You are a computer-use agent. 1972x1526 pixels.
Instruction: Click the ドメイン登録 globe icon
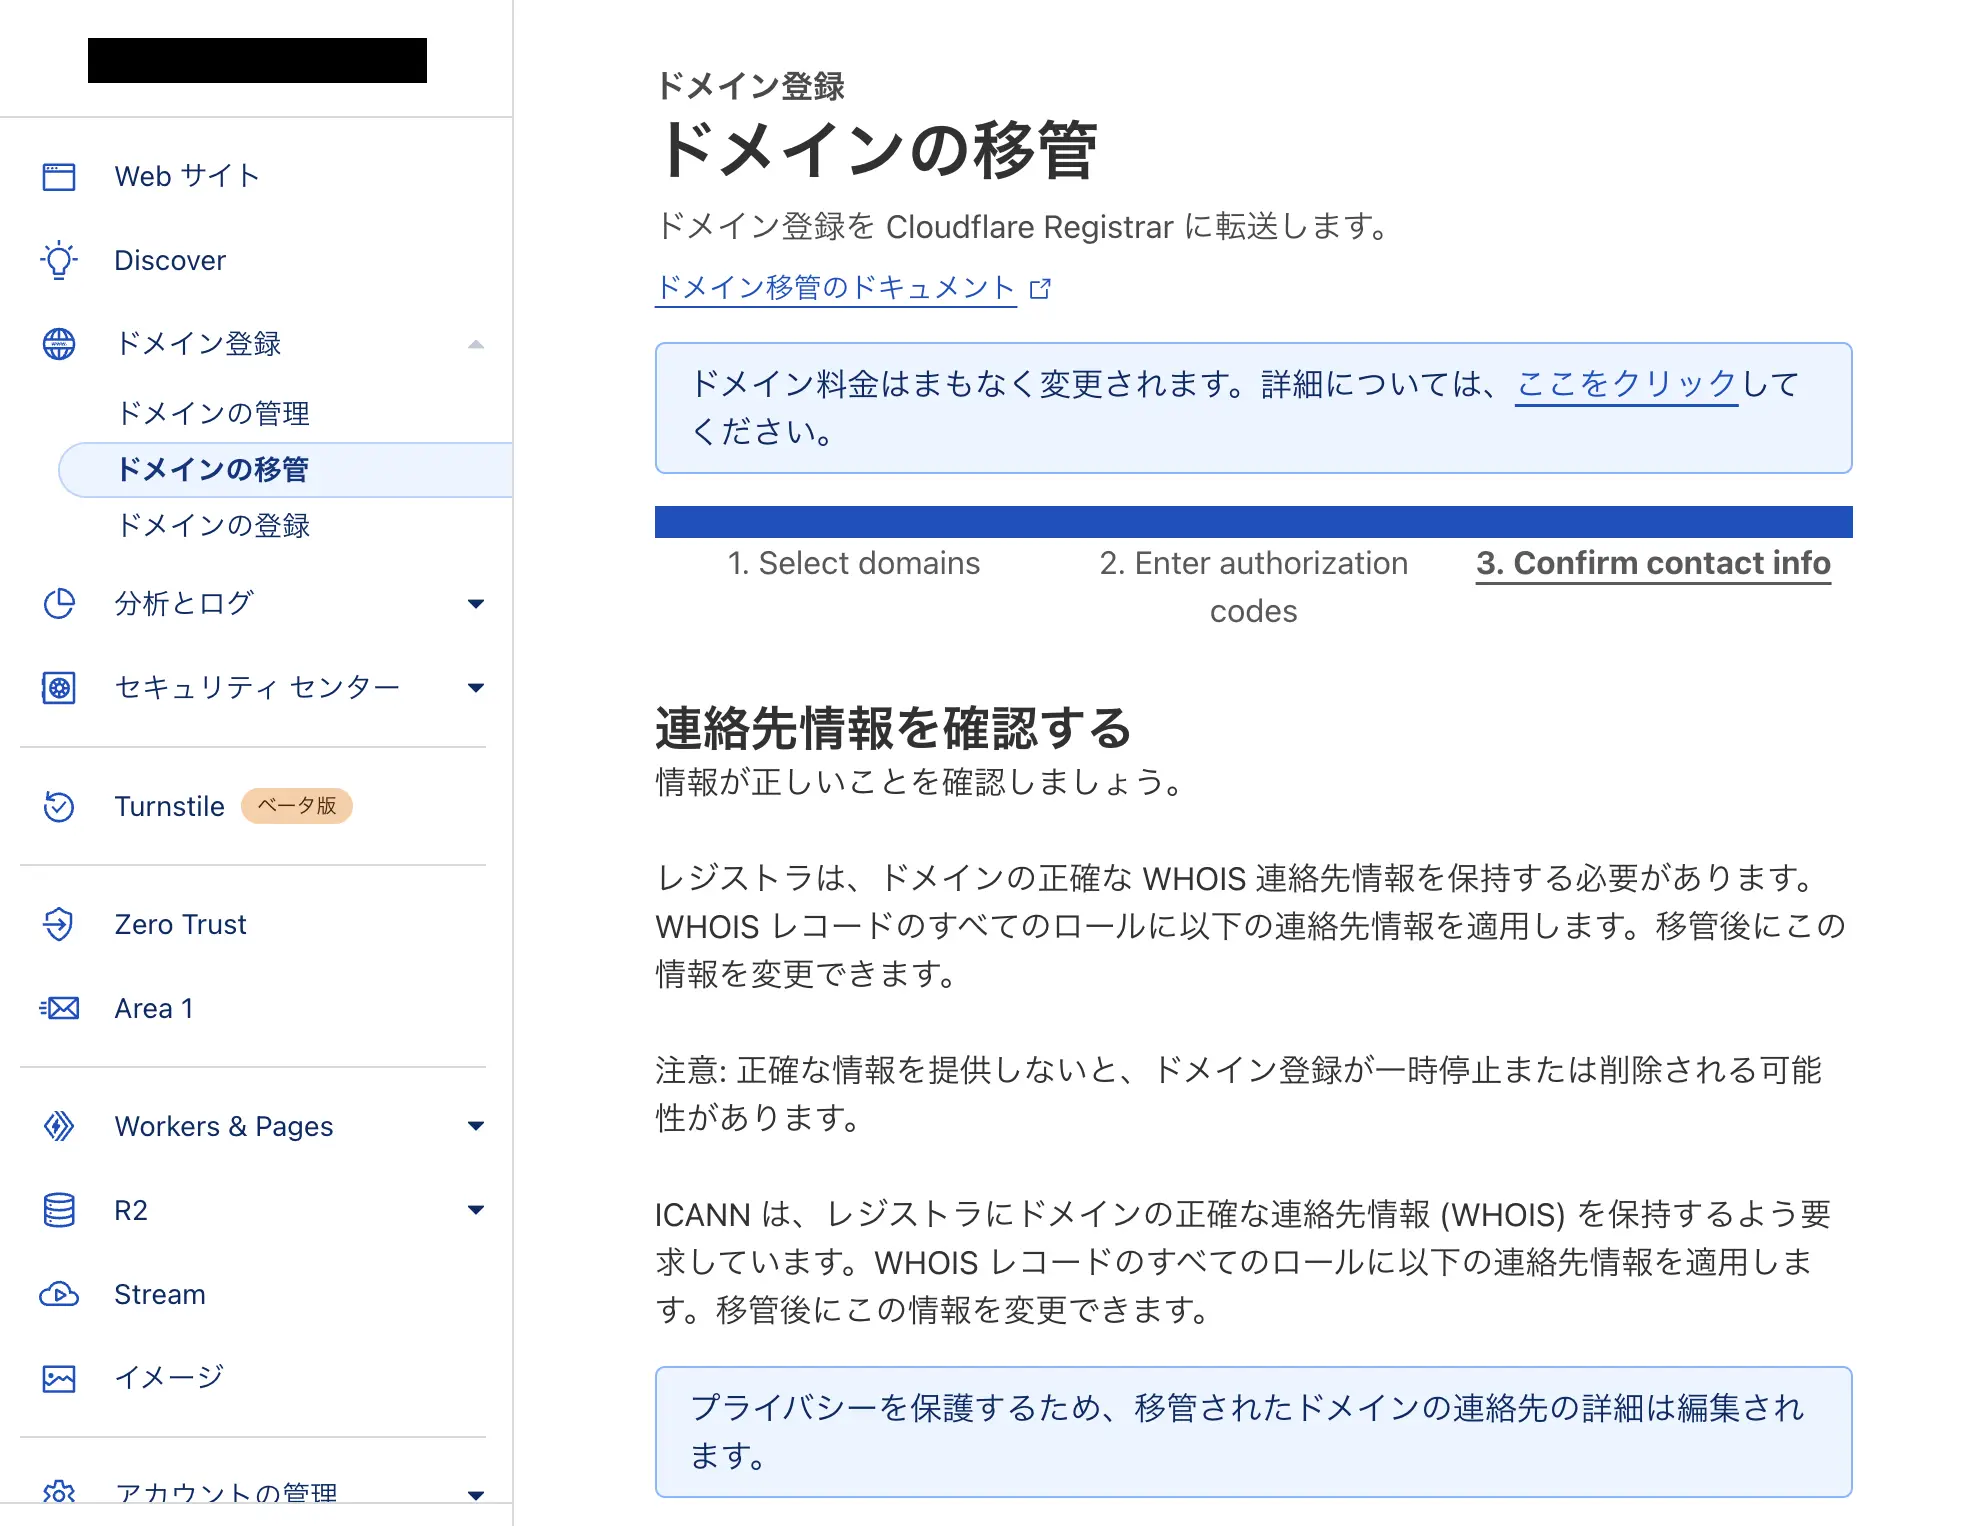[59, 344]
